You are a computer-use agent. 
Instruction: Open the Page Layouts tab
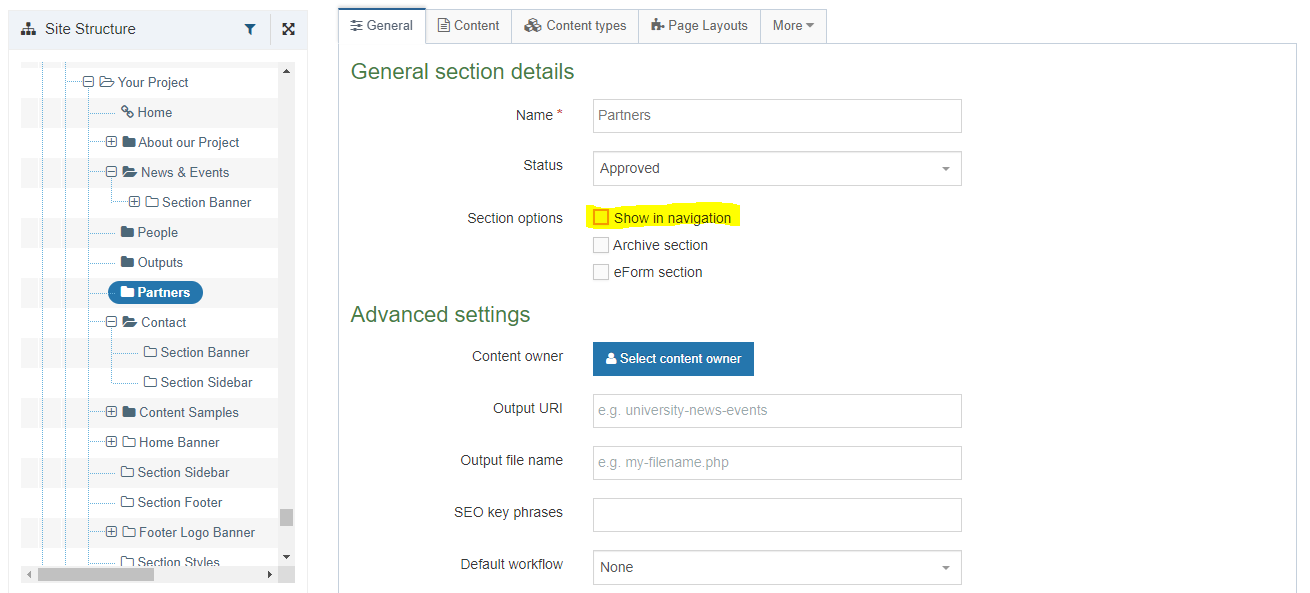tap(699, 26)
